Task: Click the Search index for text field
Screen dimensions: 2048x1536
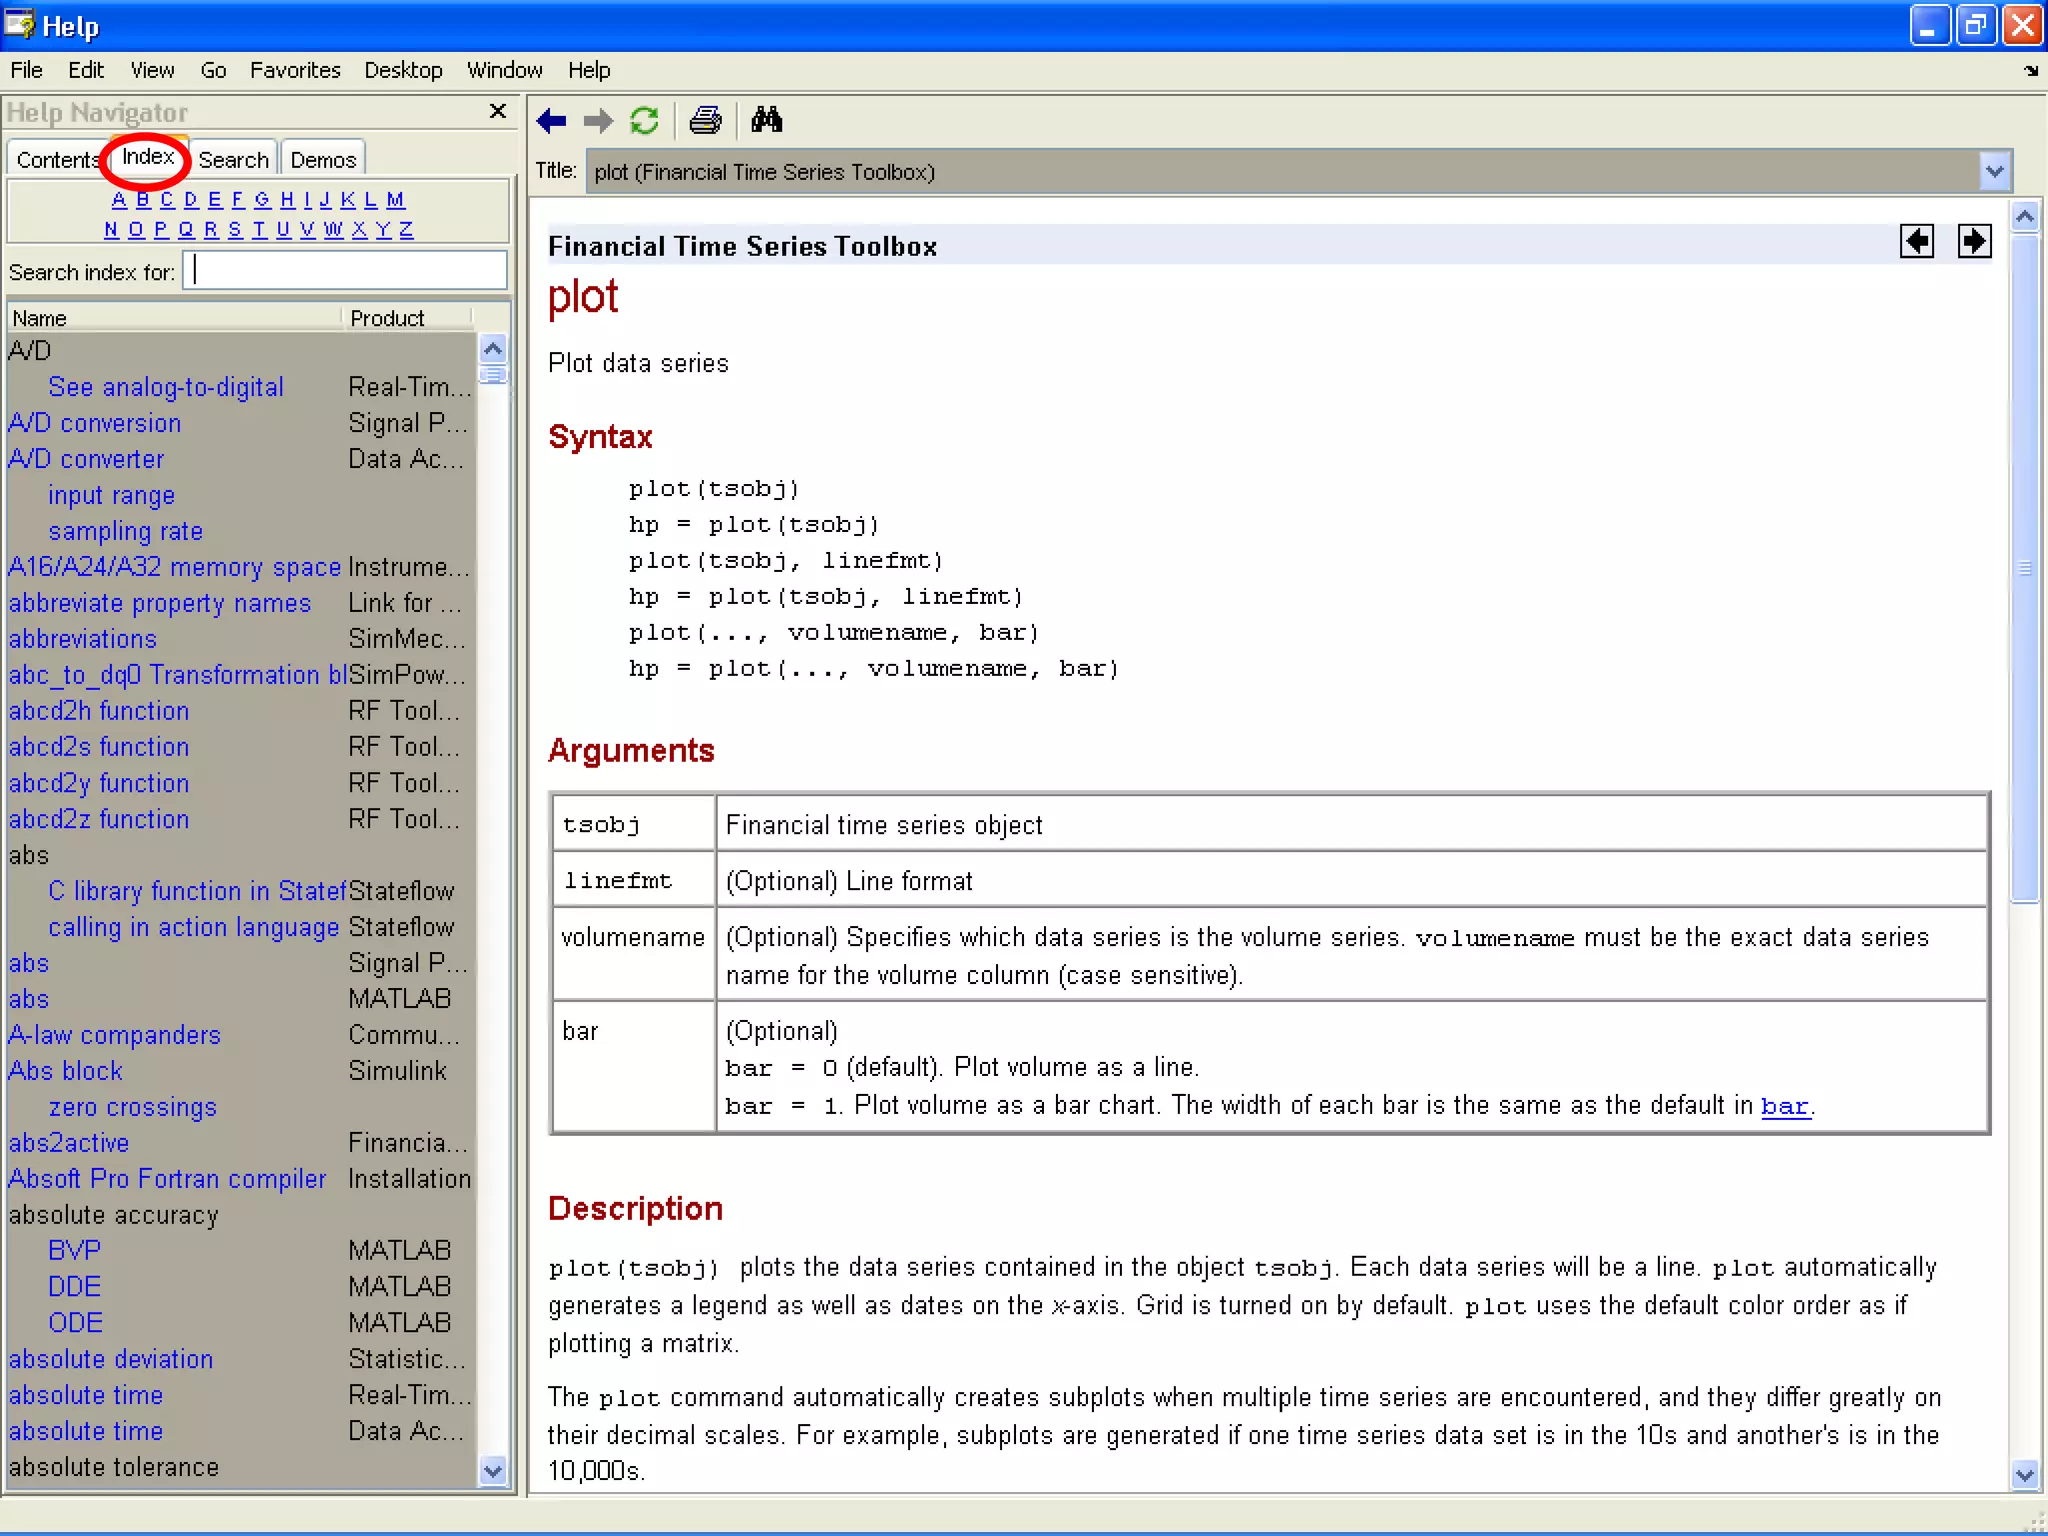Action: coord(345,271)
